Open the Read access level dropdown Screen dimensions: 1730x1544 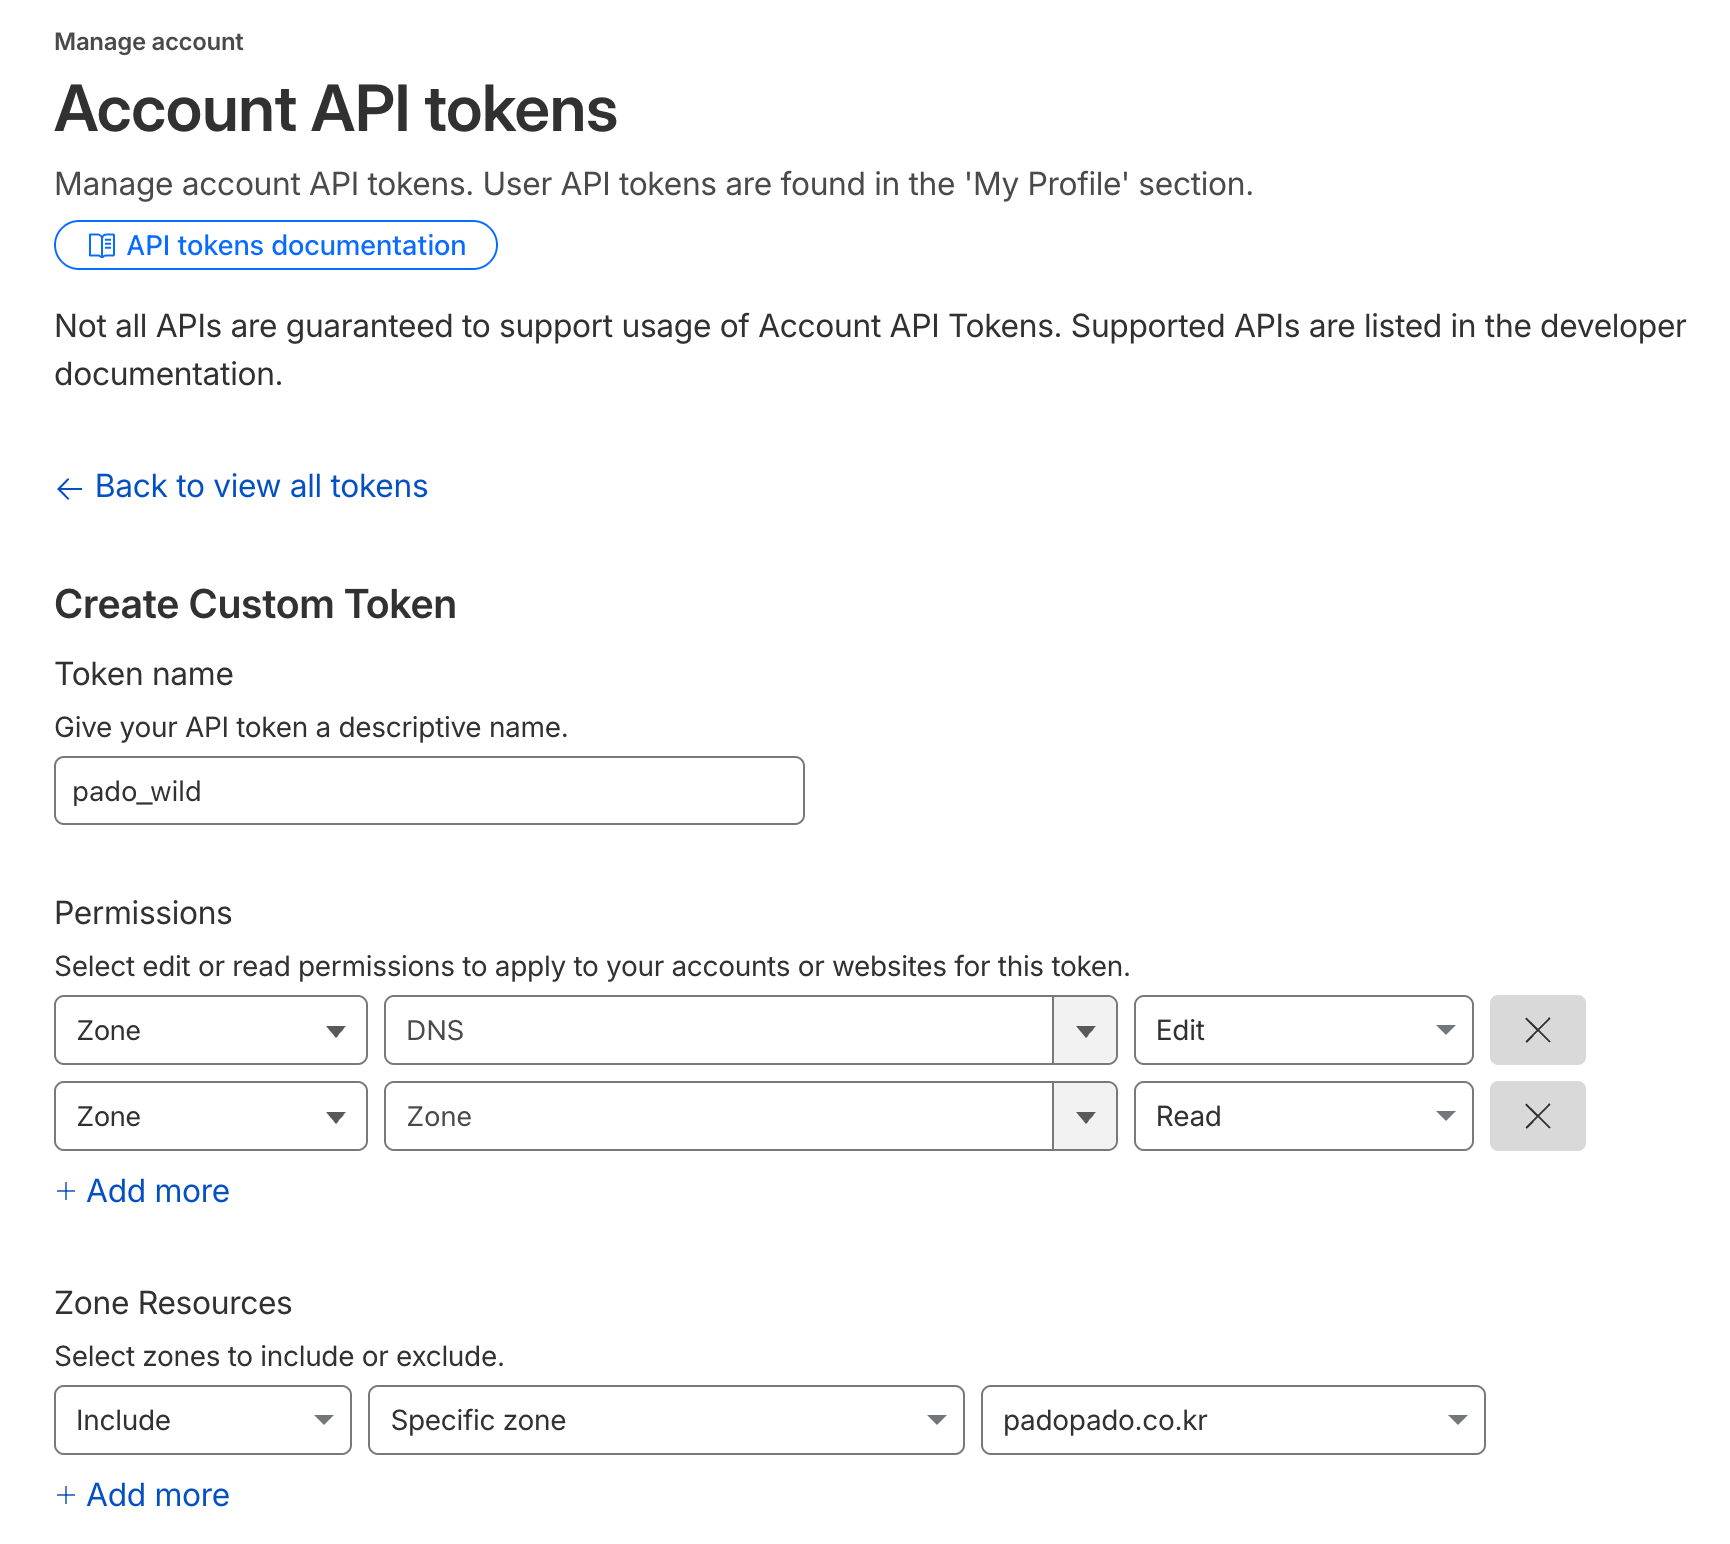(1302, 1116)
